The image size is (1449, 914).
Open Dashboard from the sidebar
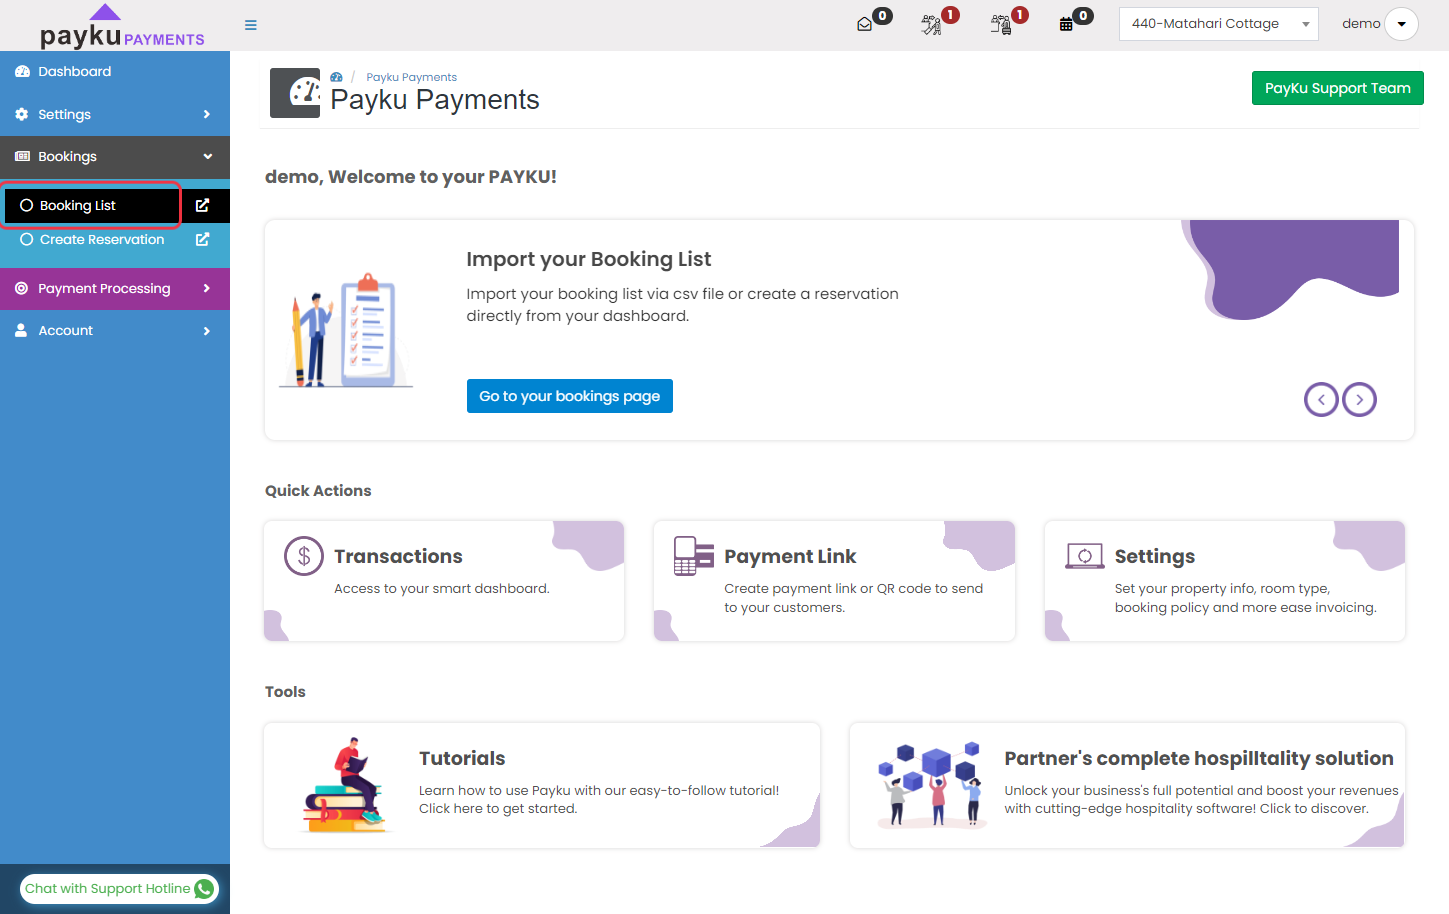tap(115, 72)
